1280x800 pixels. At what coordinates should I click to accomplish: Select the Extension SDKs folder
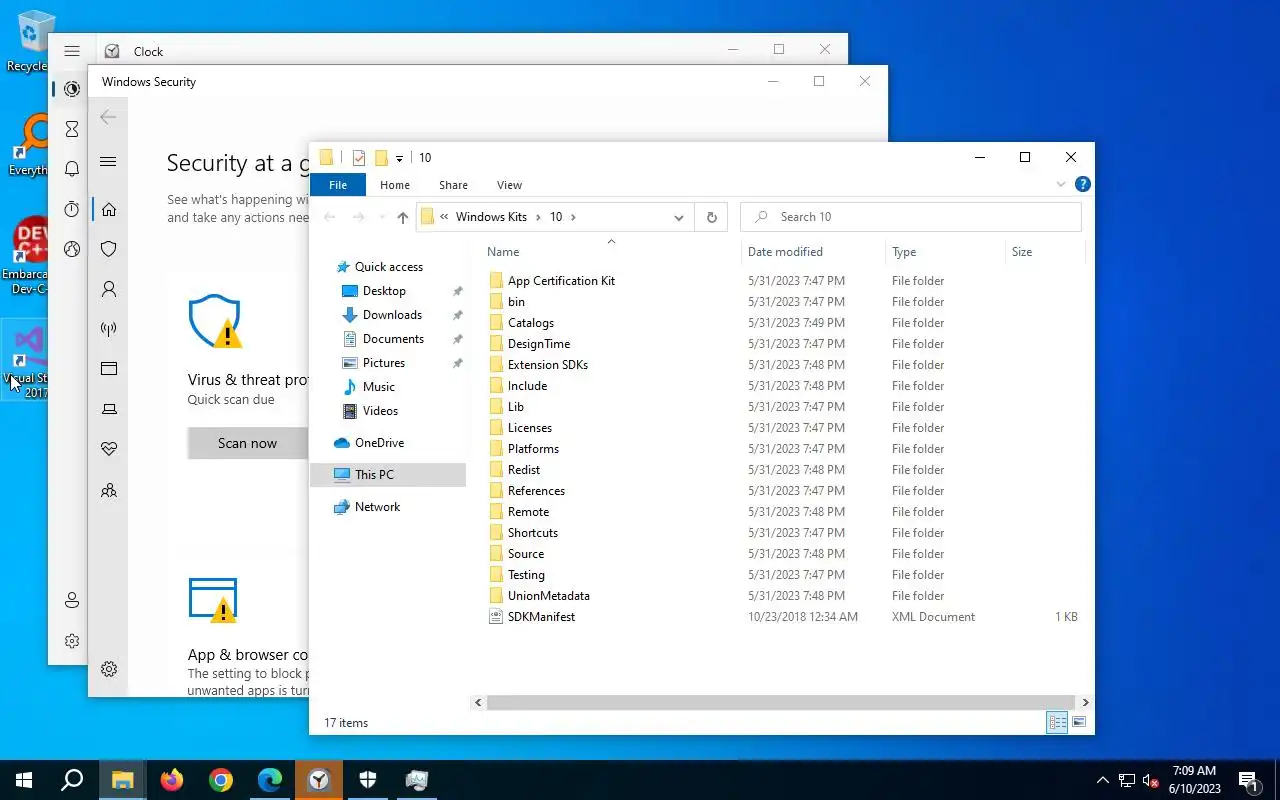(x=547, y=365)
